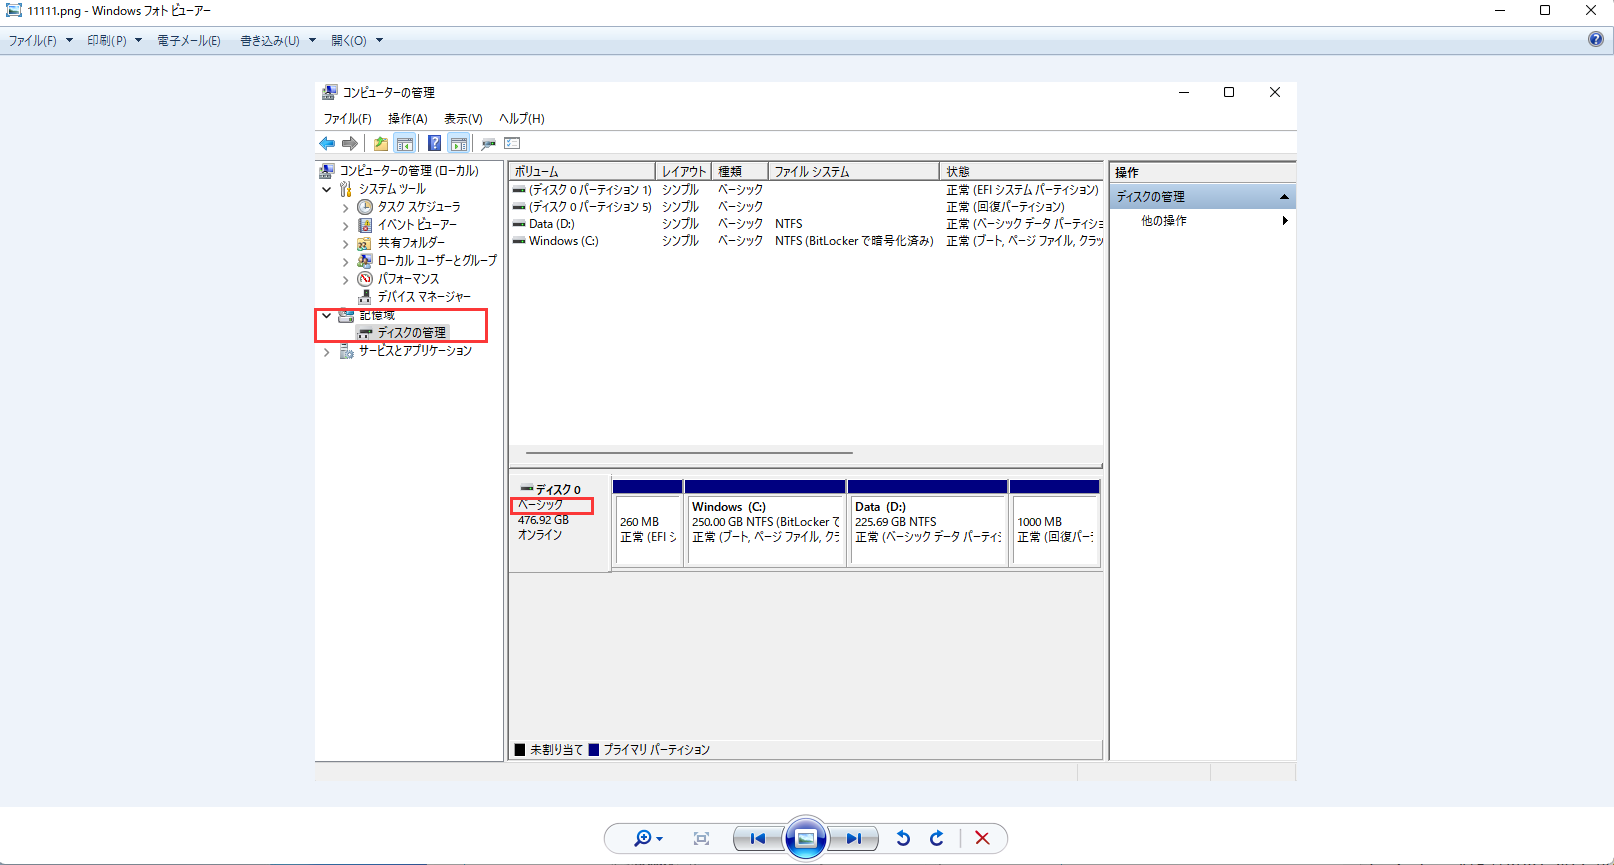The image size is (1614, 865).
Task: Sort by the レイアウト column header
Action: coord(684,171)
